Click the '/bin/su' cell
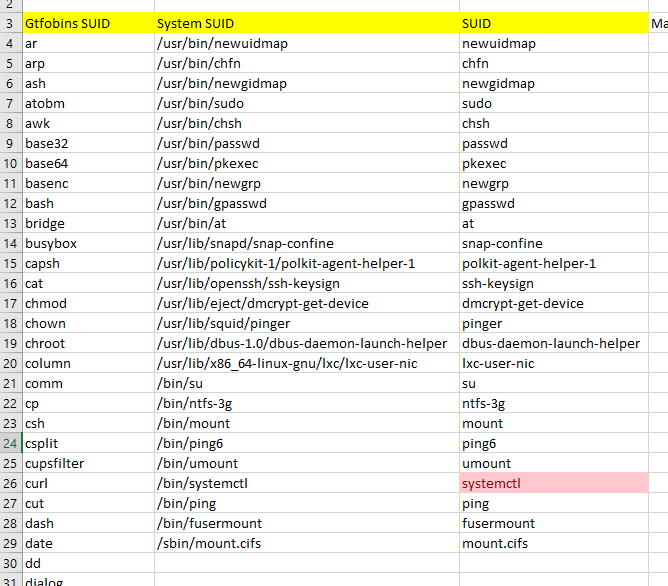The height and width of the screenshot is (586, 668). point(307,384)
